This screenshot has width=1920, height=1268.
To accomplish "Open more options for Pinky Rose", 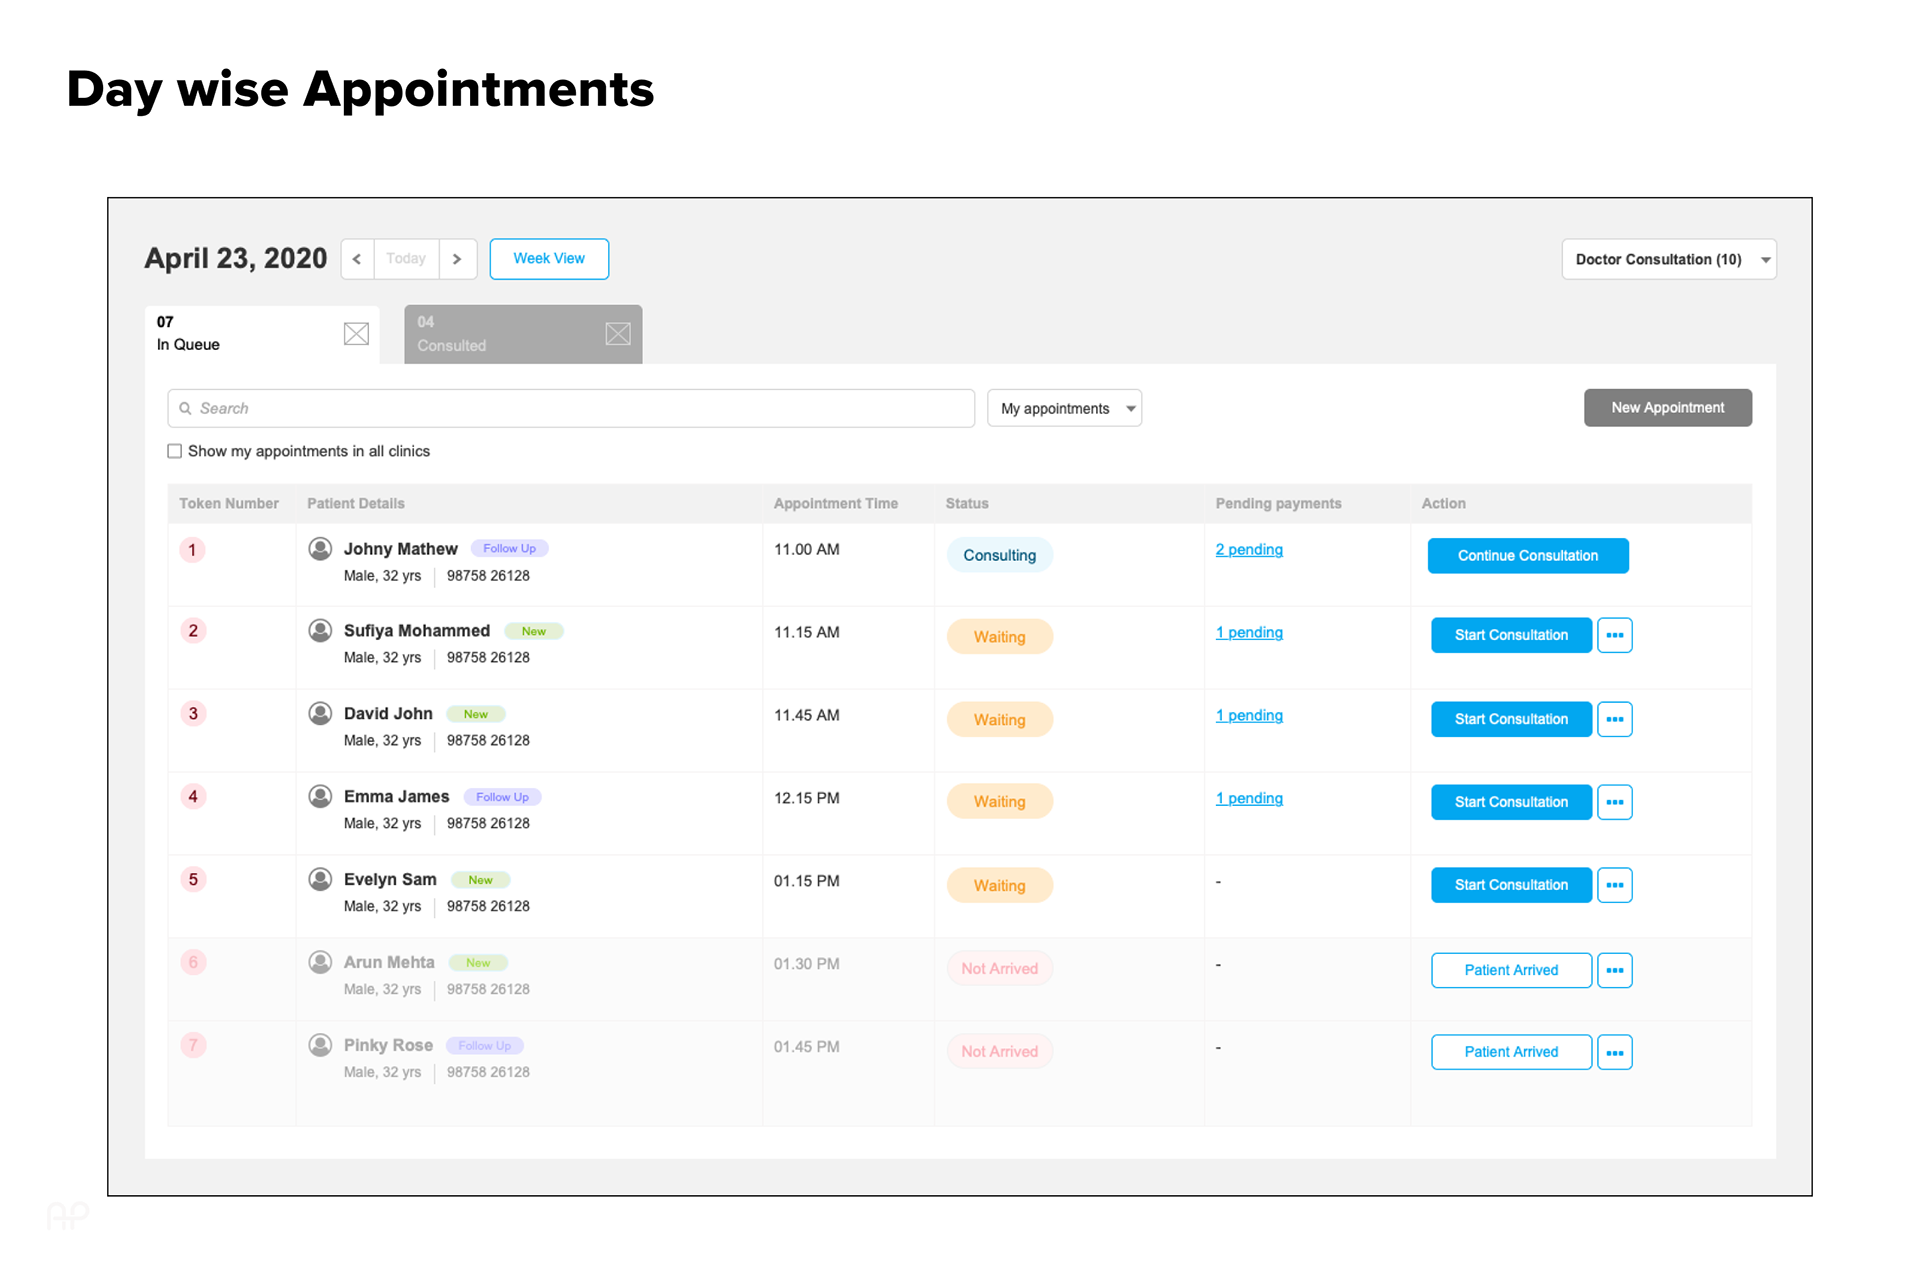I will click(1614, 1052).
